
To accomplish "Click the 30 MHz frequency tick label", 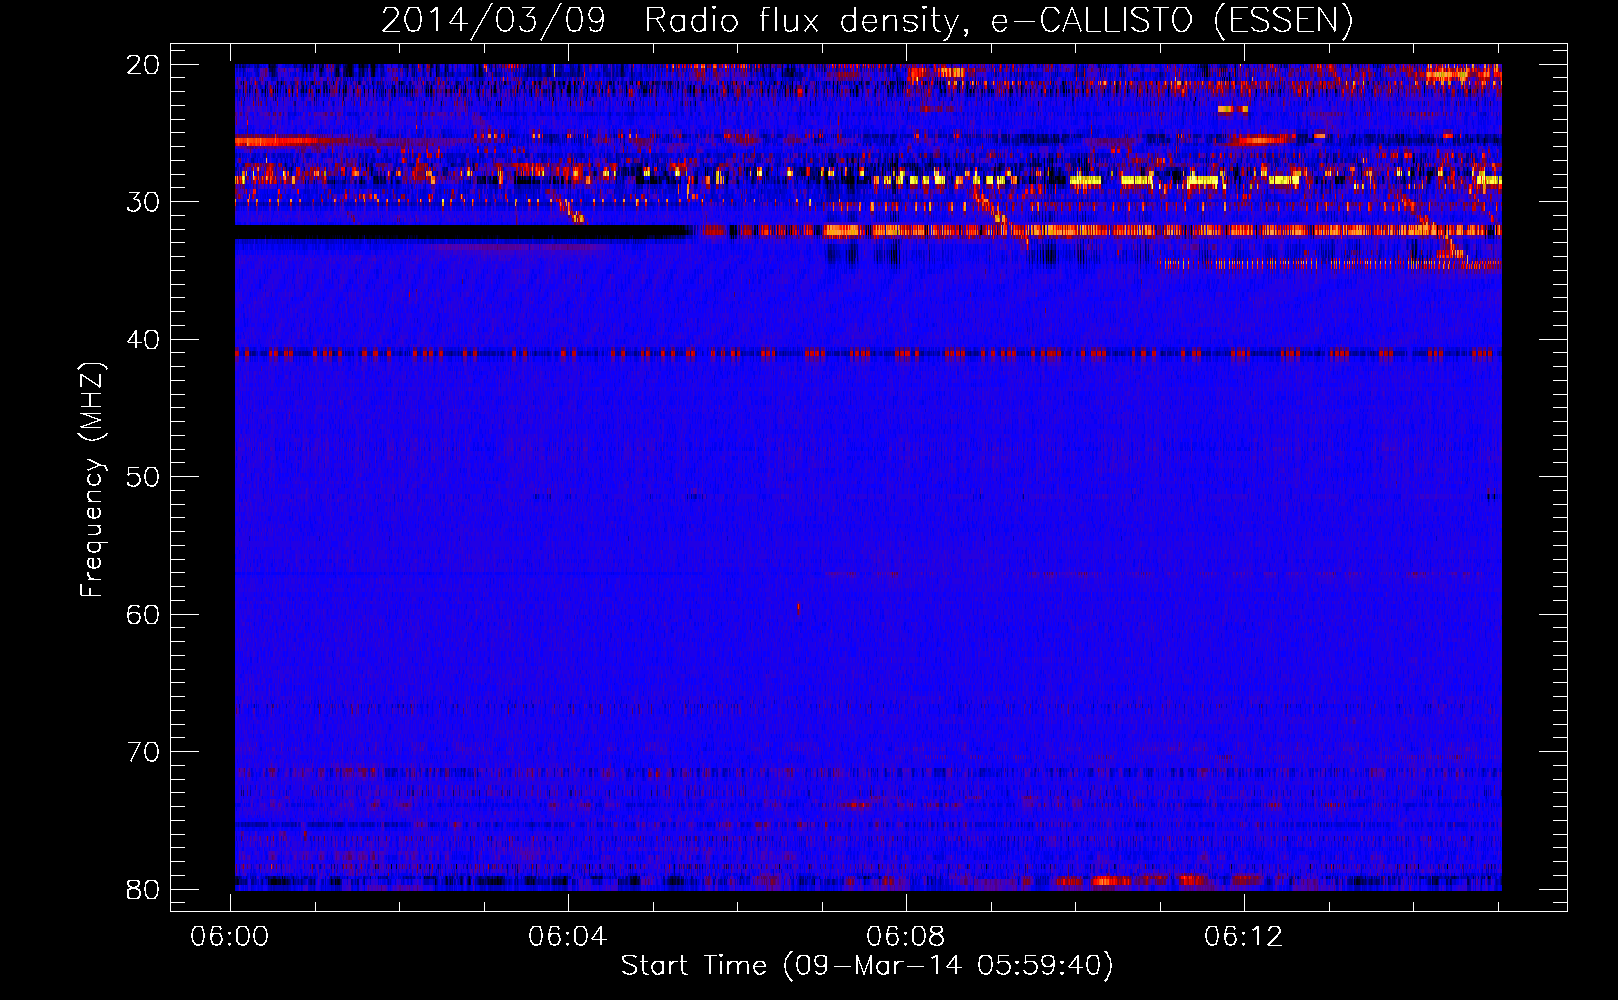I will click(143, 202).
